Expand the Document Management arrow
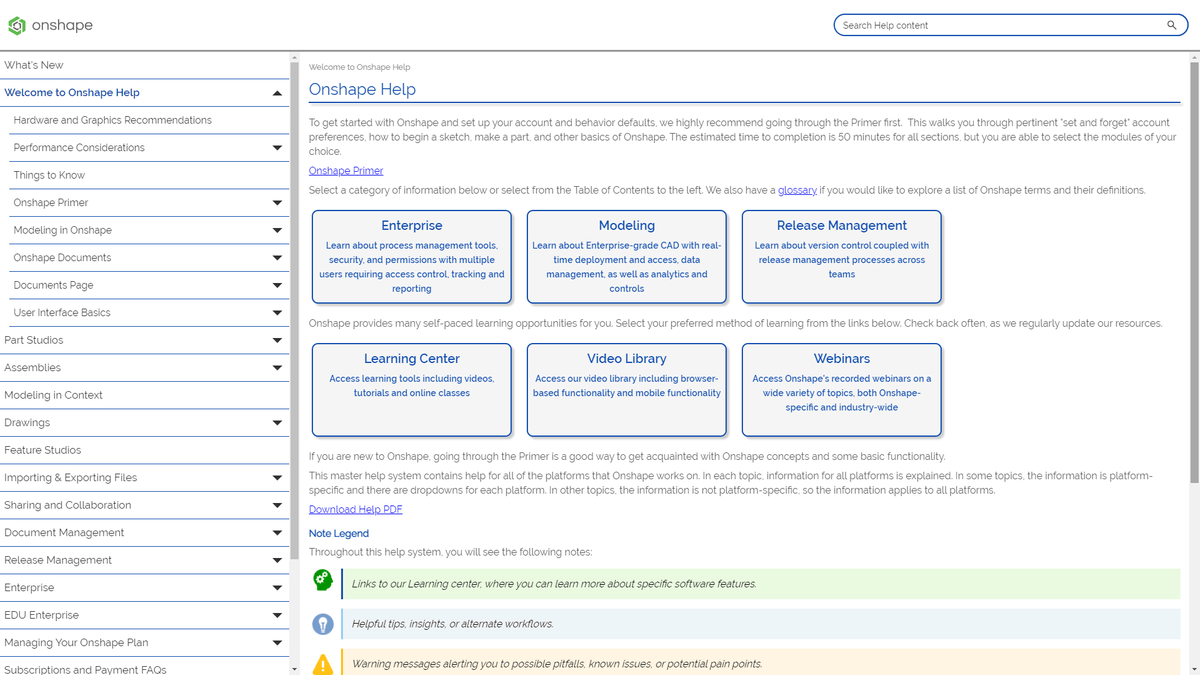This screenshot has height=675, width=1200. point(277,533)
